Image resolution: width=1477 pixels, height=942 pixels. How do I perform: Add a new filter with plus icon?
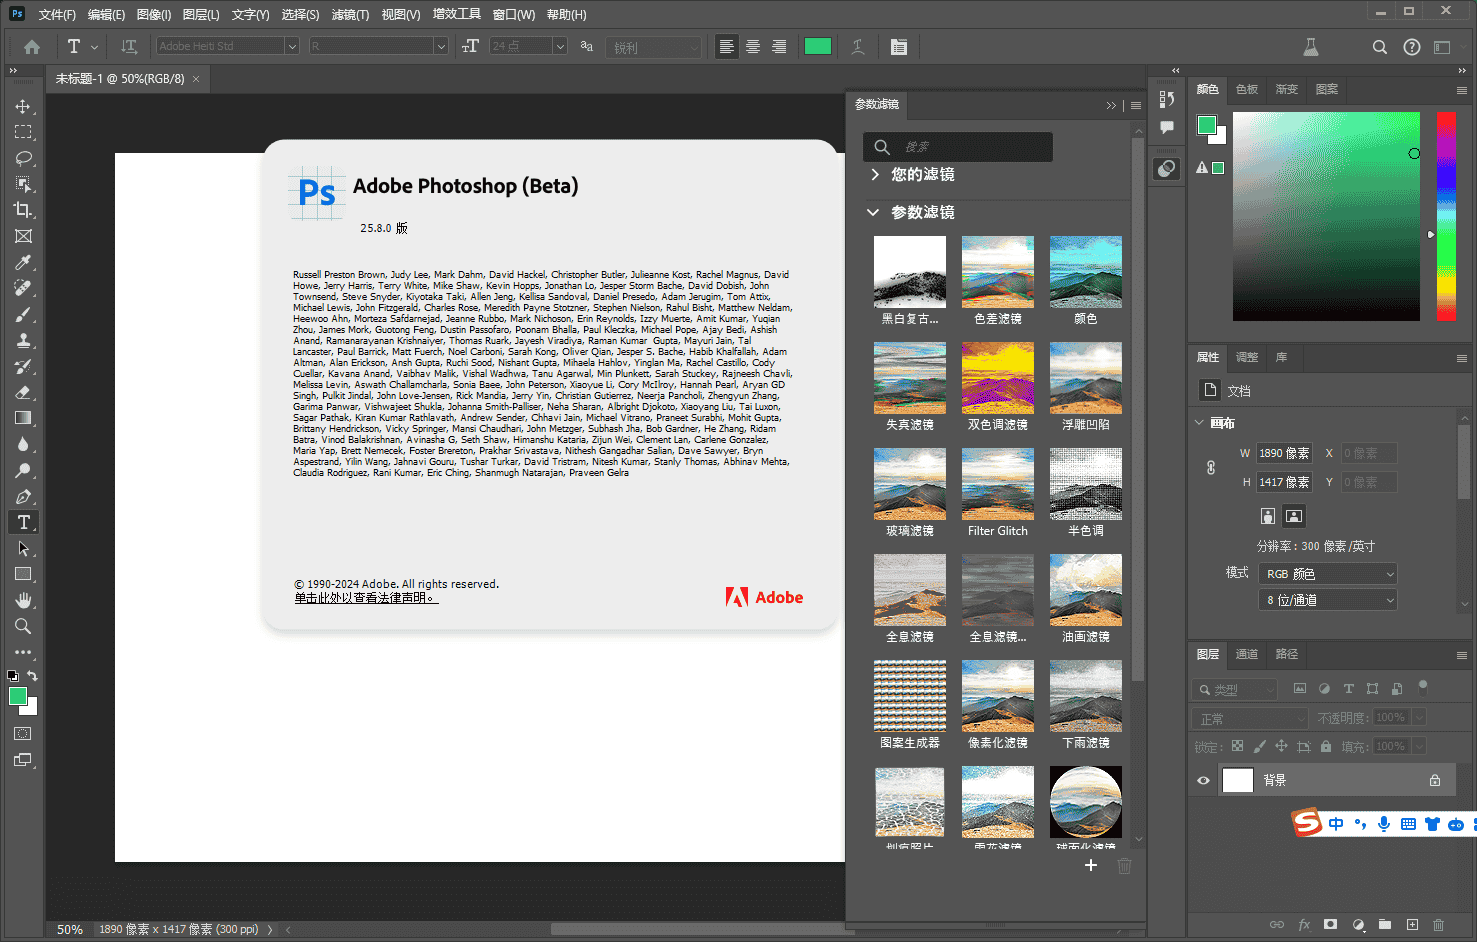coord(1091,865)
